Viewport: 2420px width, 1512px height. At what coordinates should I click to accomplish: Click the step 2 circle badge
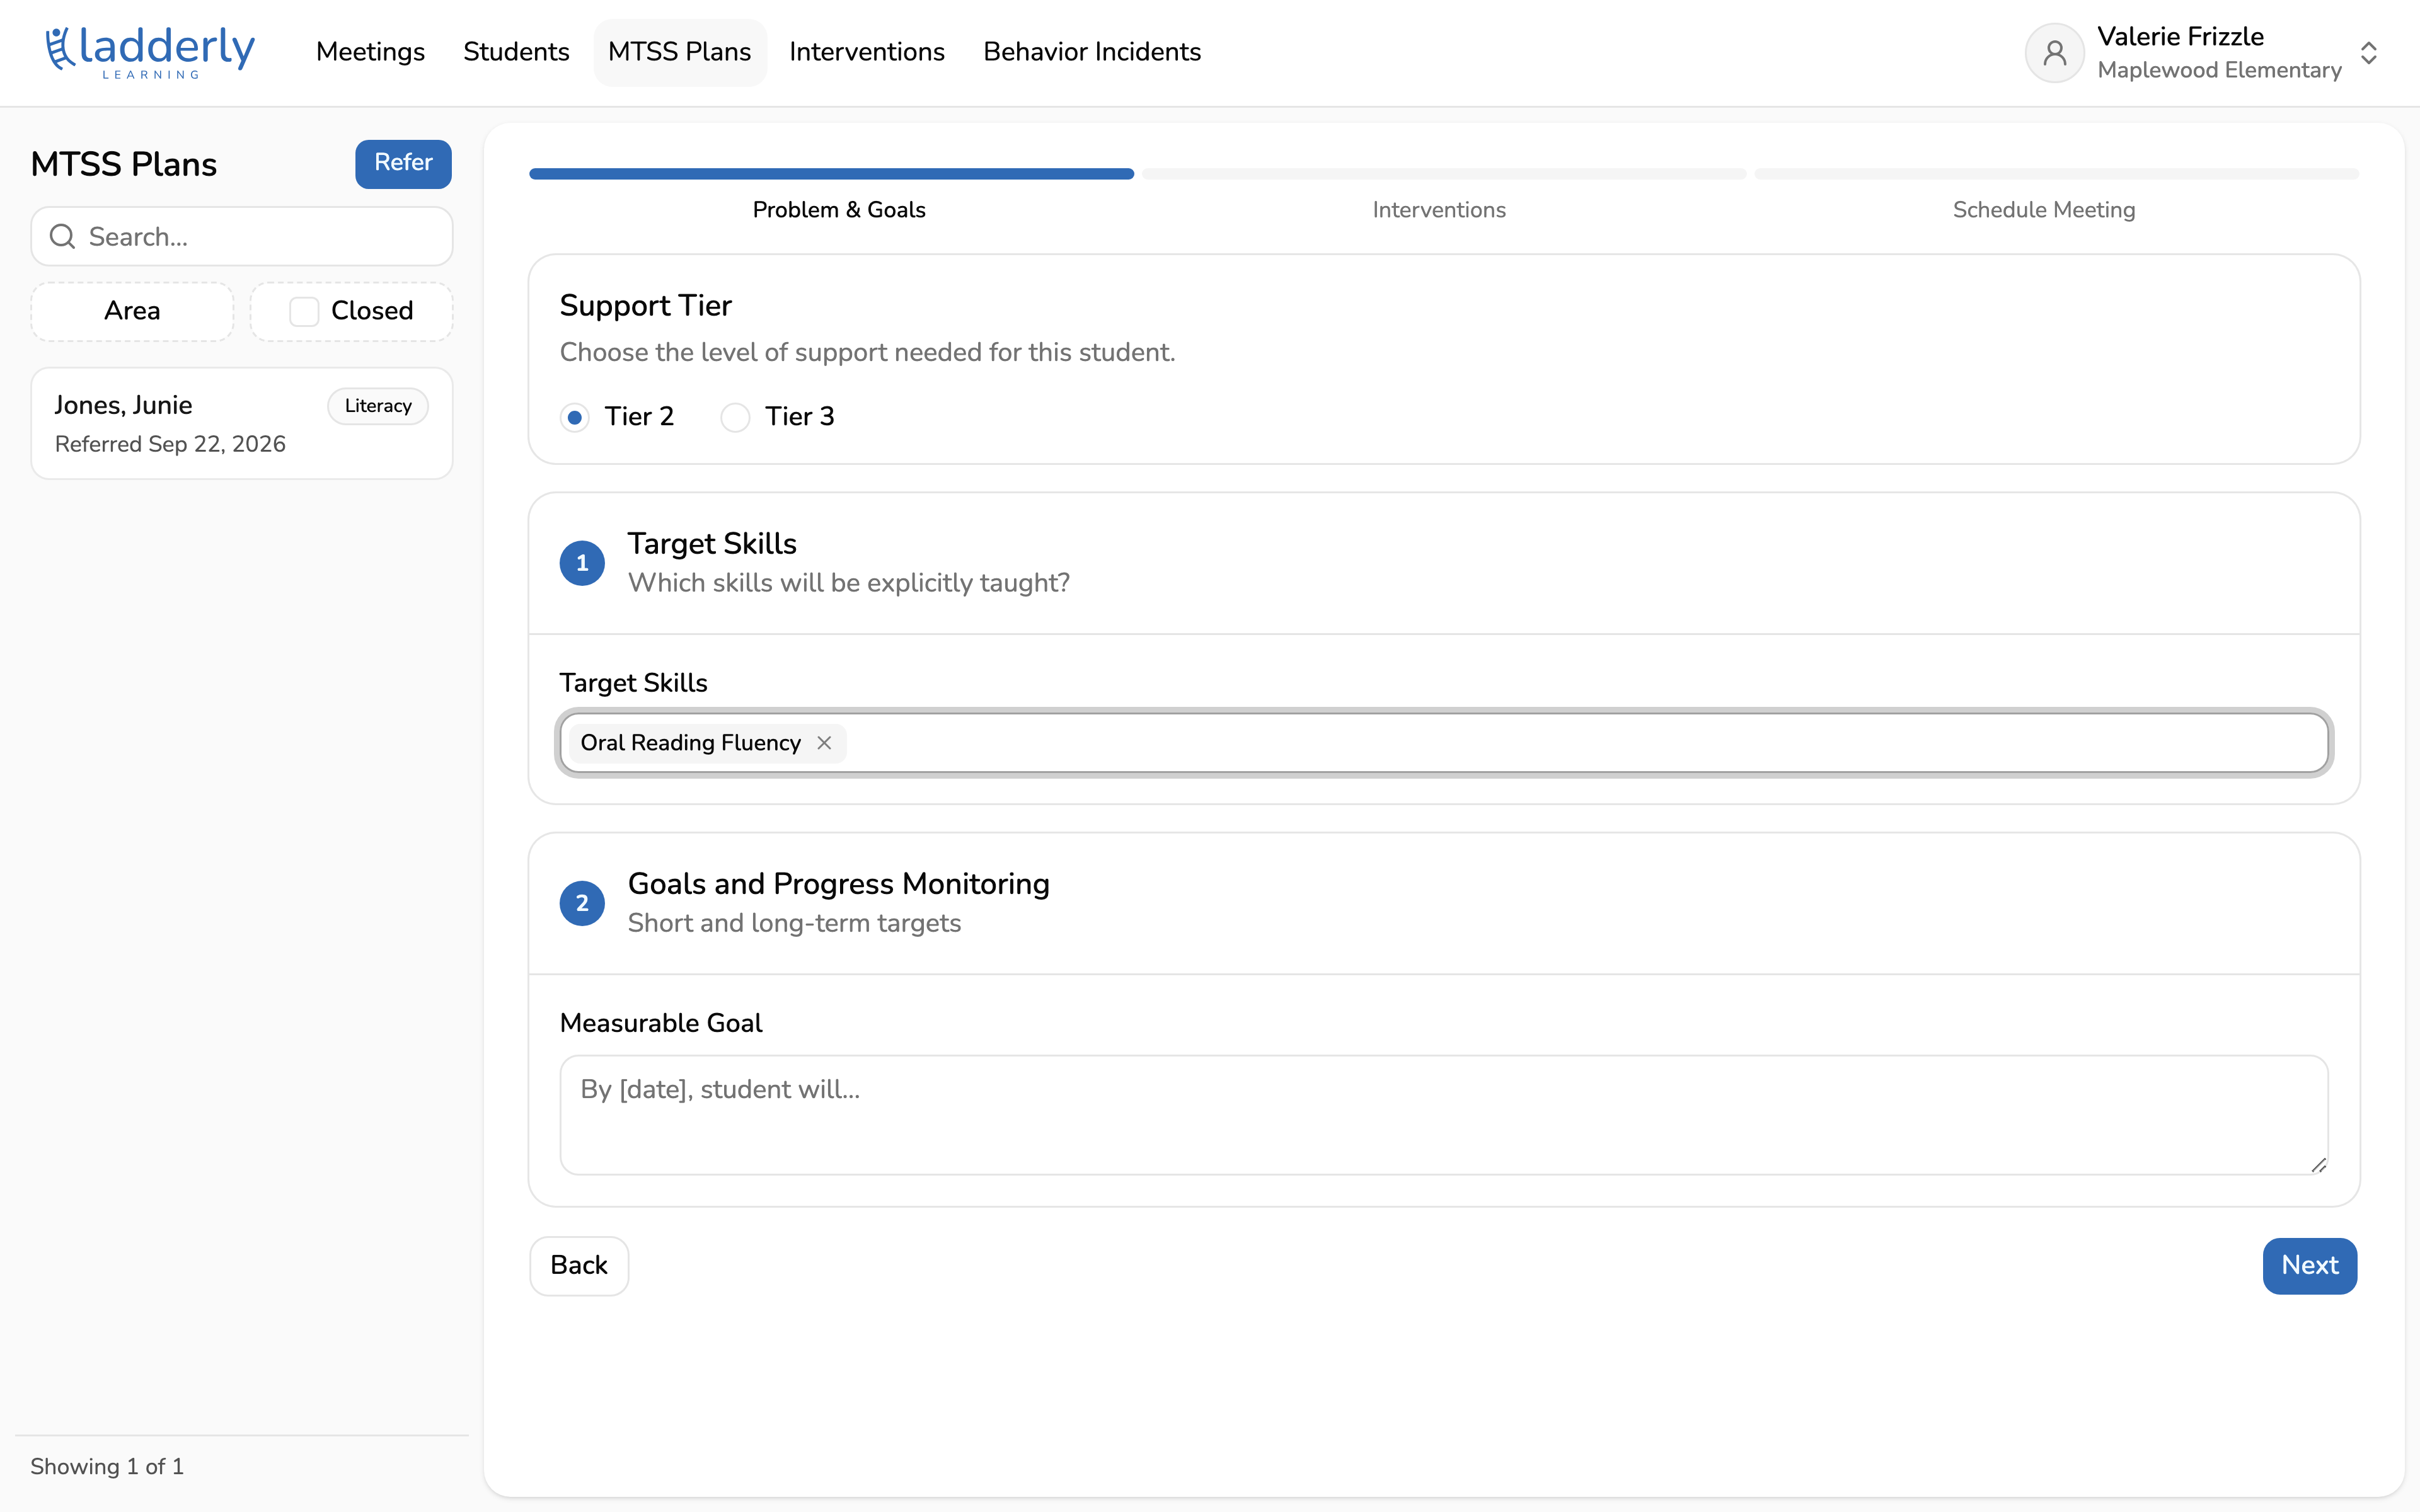point(582,903)
